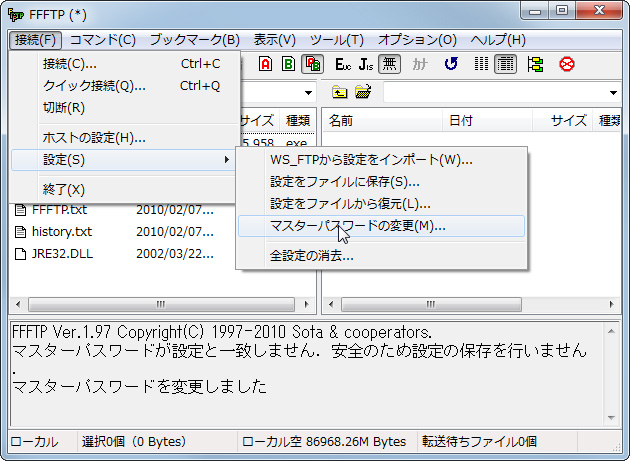Sort remote list by 種類 column
Image resolution: width=630 pixels, height=461 pixels.
point(607,120)
